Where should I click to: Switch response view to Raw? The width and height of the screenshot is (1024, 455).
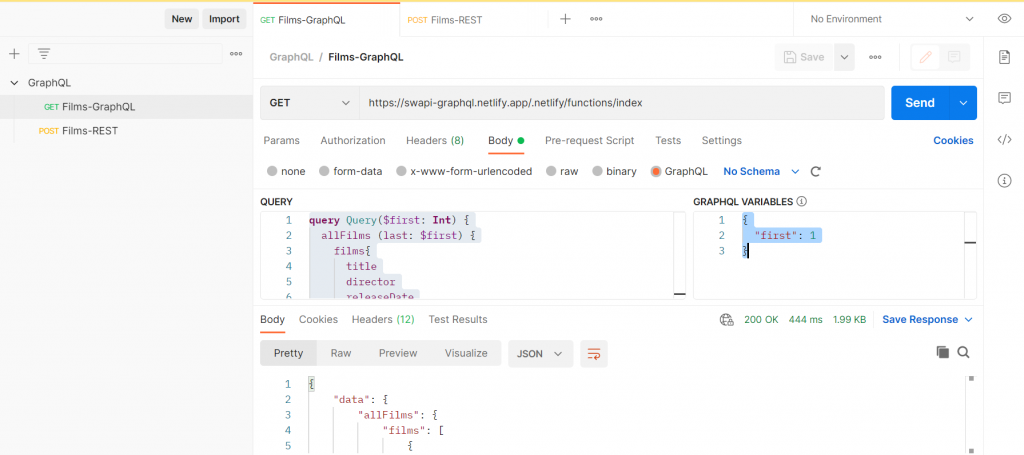(x=341, y=353)
